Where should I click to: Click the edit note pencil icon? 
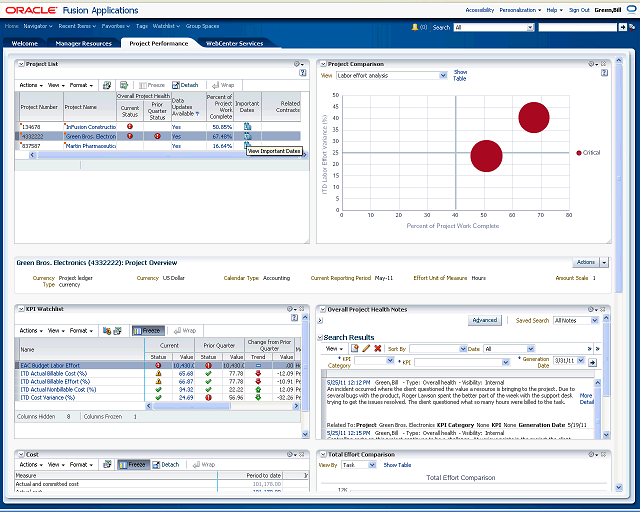tap(366, 348)
